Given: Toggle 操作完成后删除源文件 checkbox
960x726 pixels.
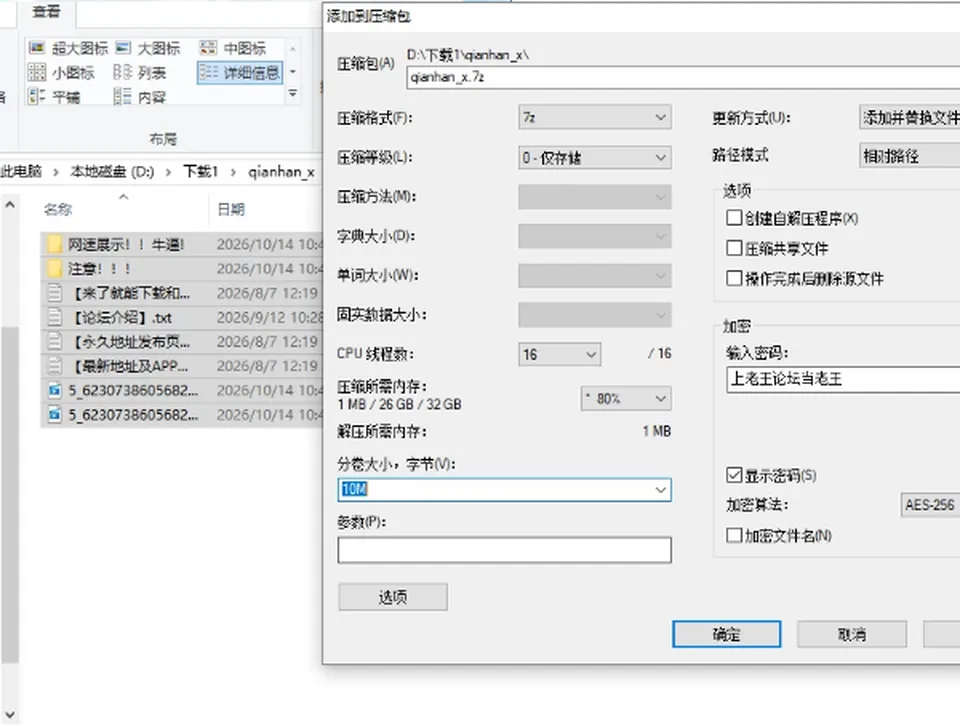Looking at the screenshot, I should click(734, 279).
